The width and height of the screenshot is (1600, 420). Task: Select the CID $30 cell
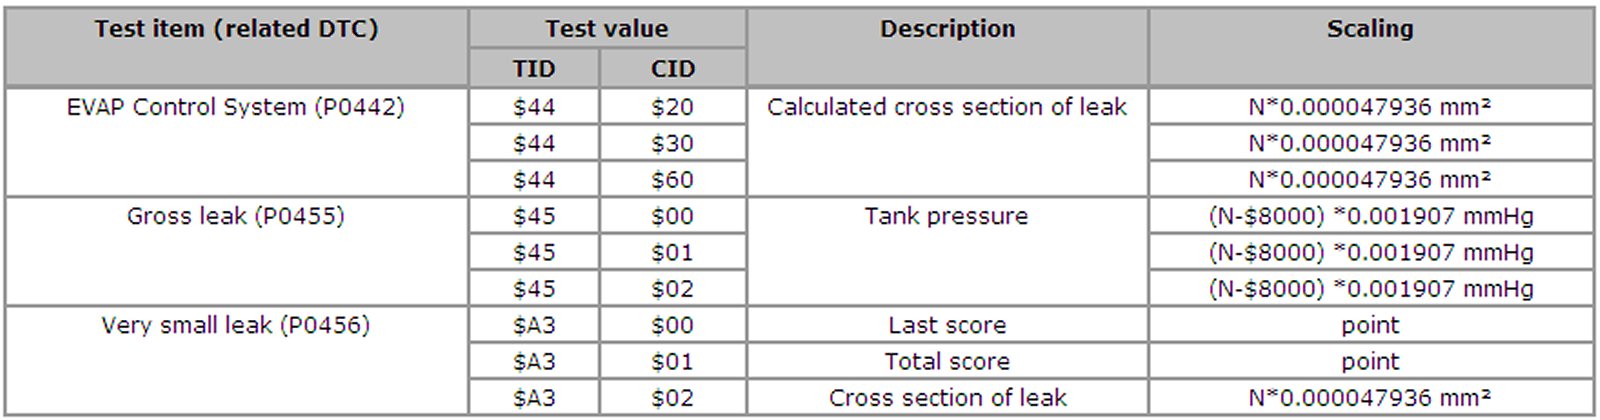tap(672, 144)
